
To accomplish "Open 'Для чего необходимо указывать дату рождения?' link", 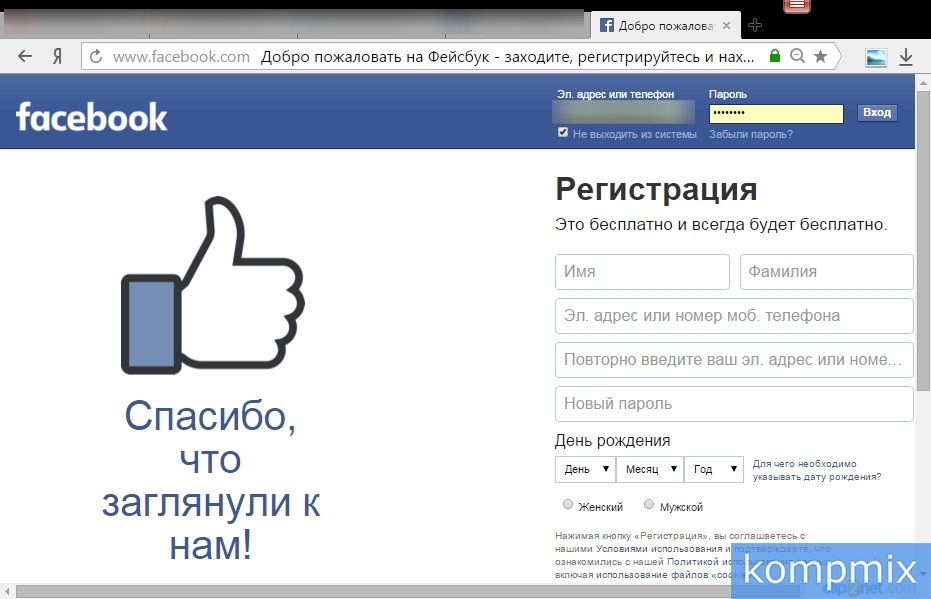I will pyautogui.click(x=817, y=470).
